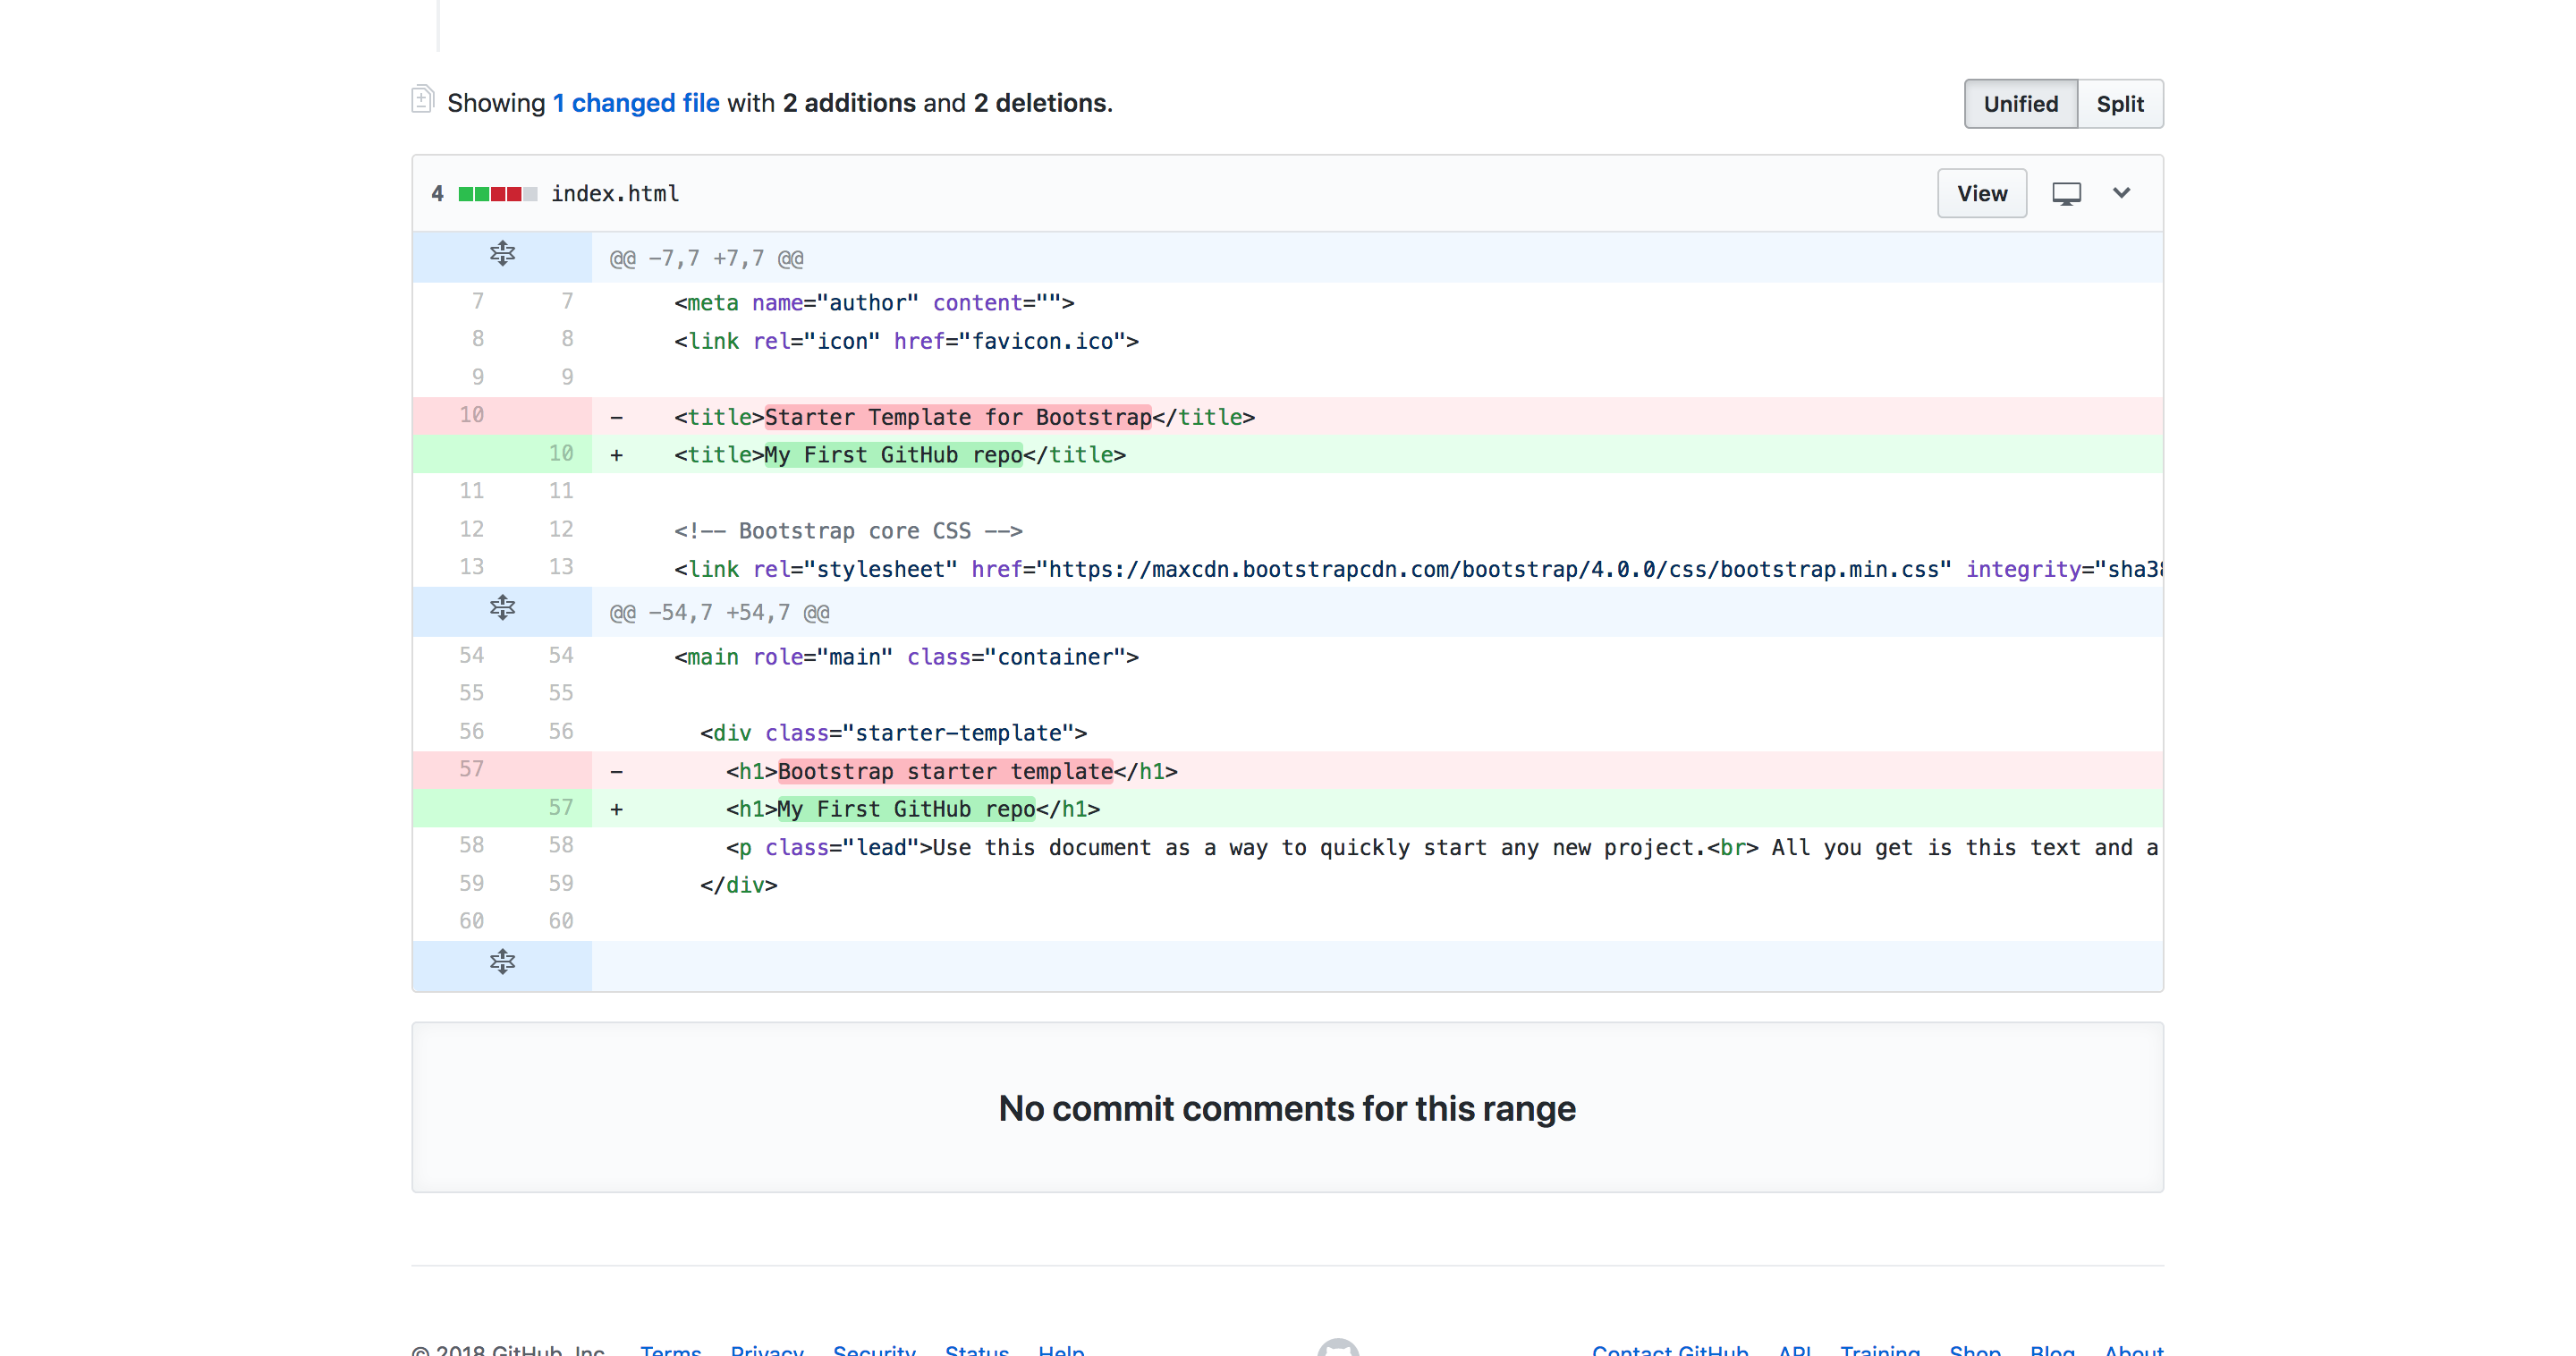Open the Terms footer link
Viewport: 2576px width, 1356px height.
click(670, 1350)
